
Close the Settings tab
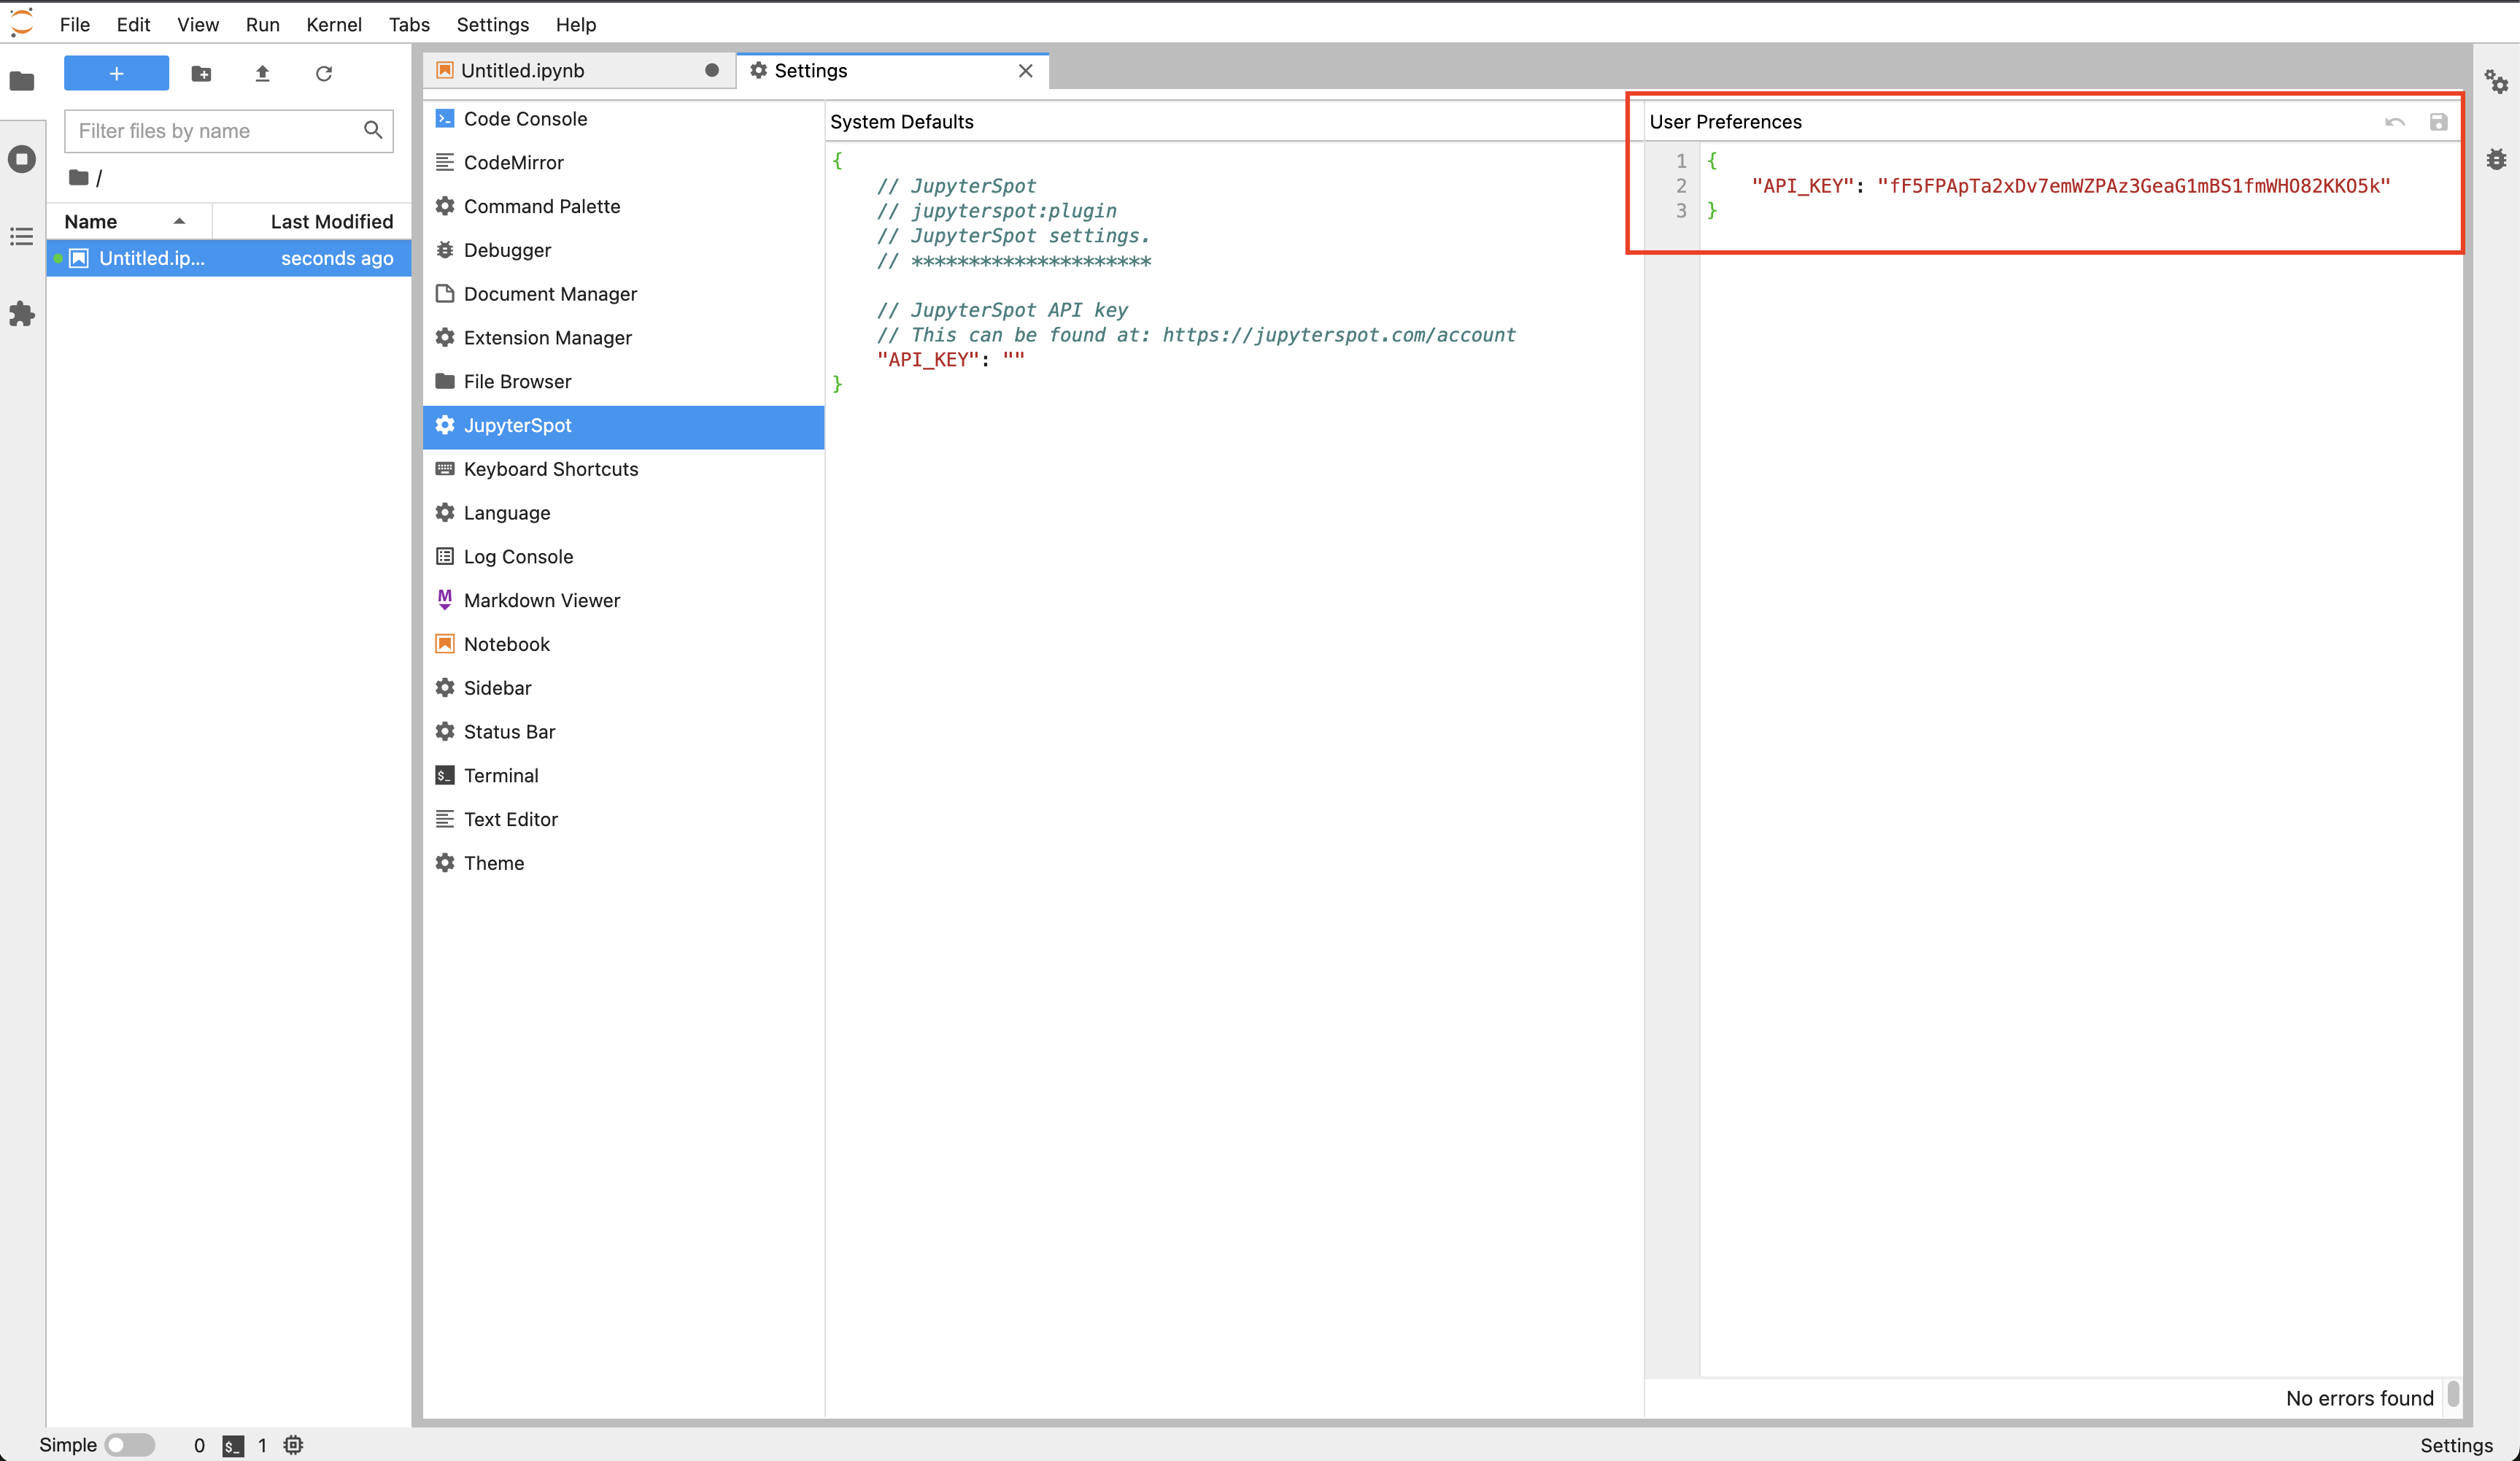tap(1025, 70)
